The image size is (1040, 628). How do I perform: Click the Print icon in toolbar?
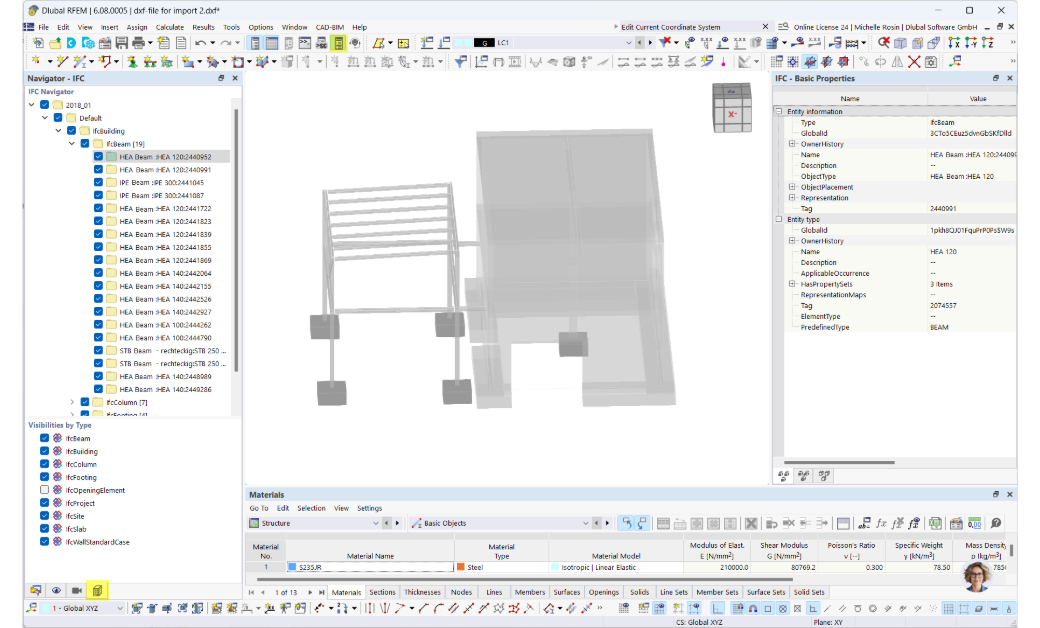(x=138, y=43)
